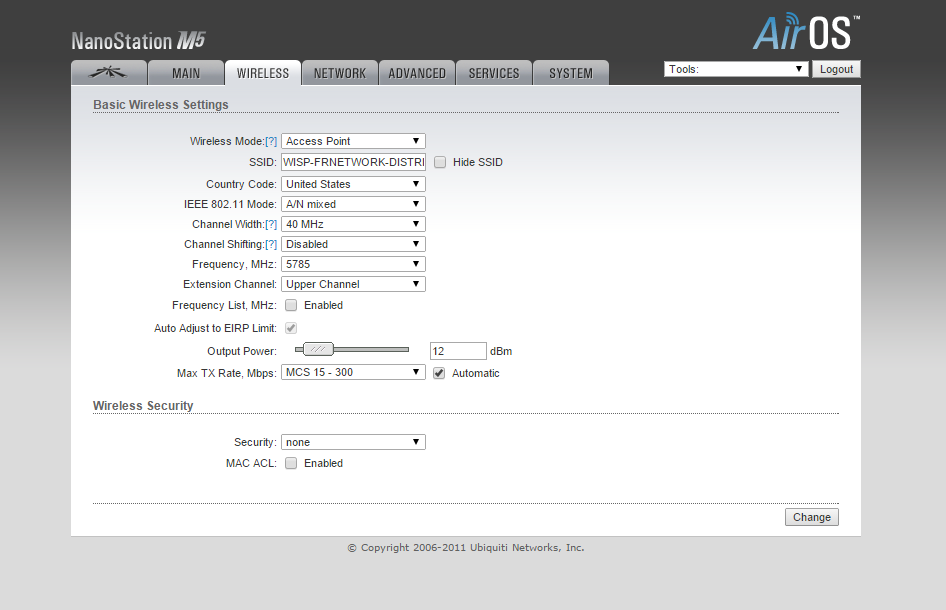Expand the IEEE 802.11 Mode dropdown

[x=354, y=204]
